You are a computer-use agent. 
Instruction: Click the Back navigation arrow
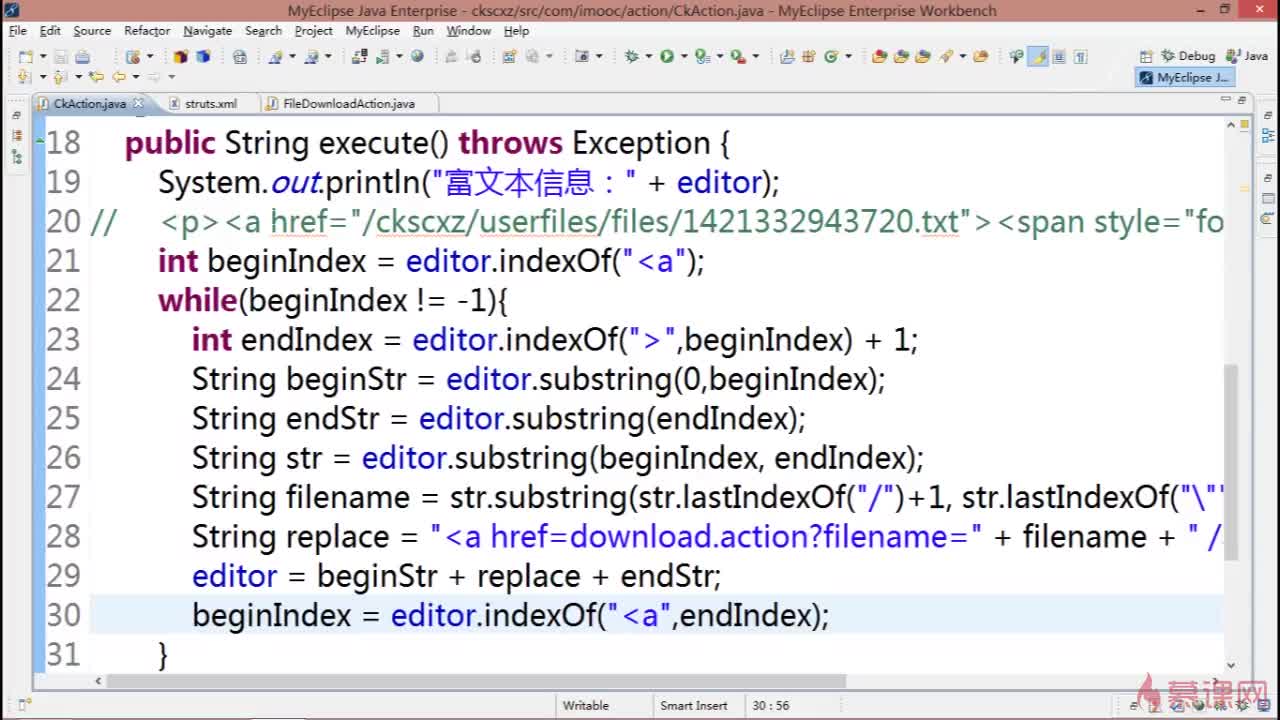click(x=119, y=77)
